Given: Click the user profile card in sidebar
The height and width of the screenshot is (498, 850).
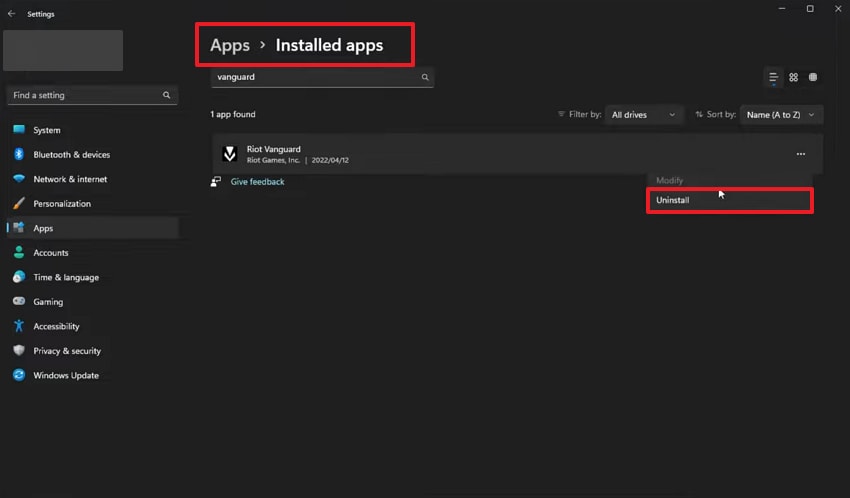Looking at the screenshot, I should [63, 50].
